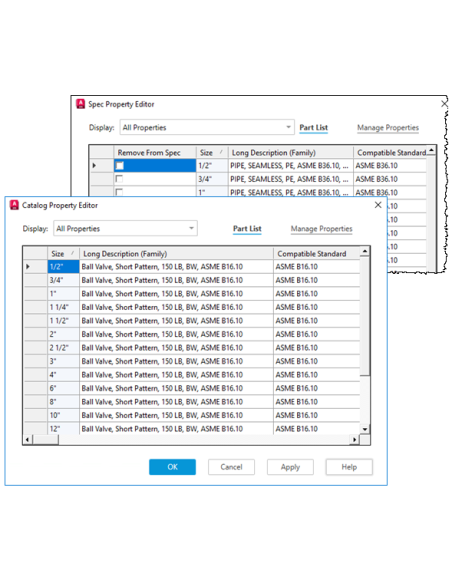452x584 pixels.
Task: Open Help for Catalog Property Editor
Action: 349,467
